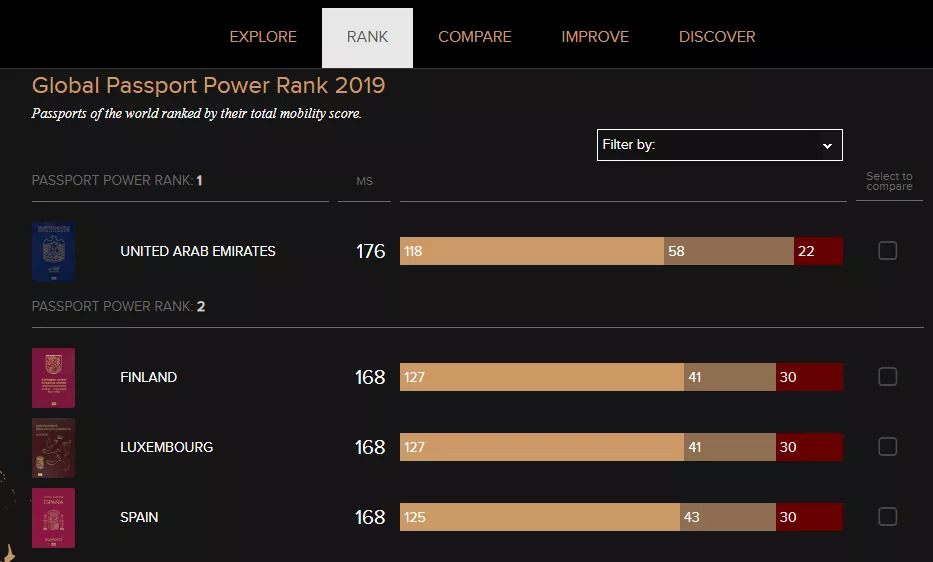Select the Rank tab
Image resolution: width=933 pixels, height=562 pixels.
coord(367,37)
